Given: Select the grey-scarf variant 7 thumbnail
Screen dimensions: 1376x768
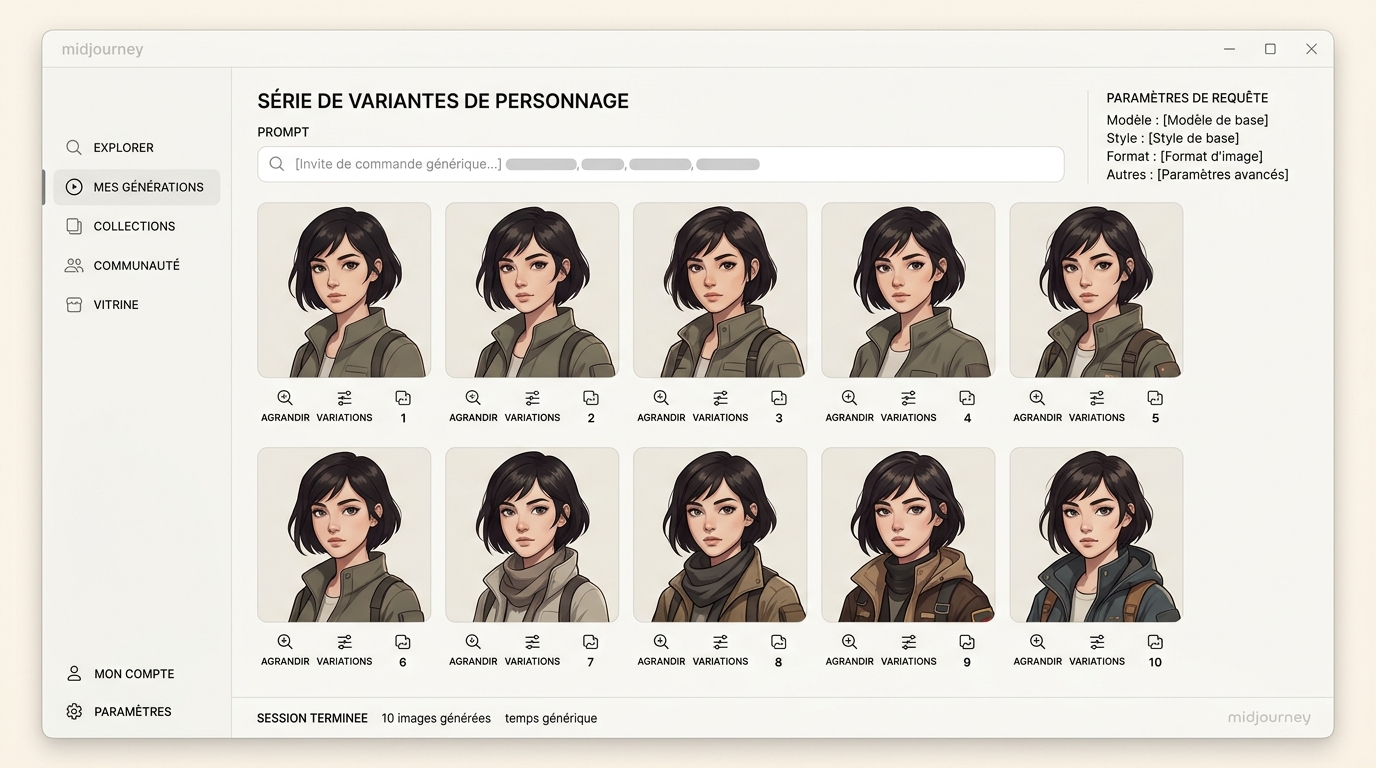Looking at the screenshot, I should pos(532,534).
